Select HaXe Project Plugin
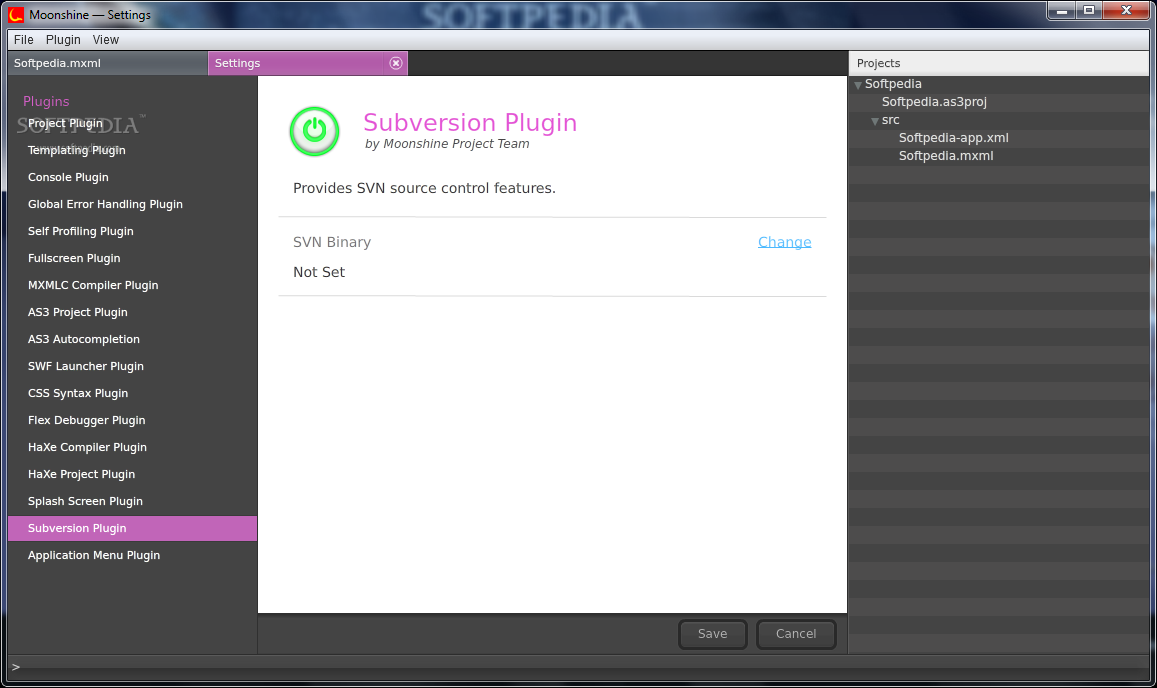Image resolution: width=1157 pixels, height=688 pixels. 132,475
